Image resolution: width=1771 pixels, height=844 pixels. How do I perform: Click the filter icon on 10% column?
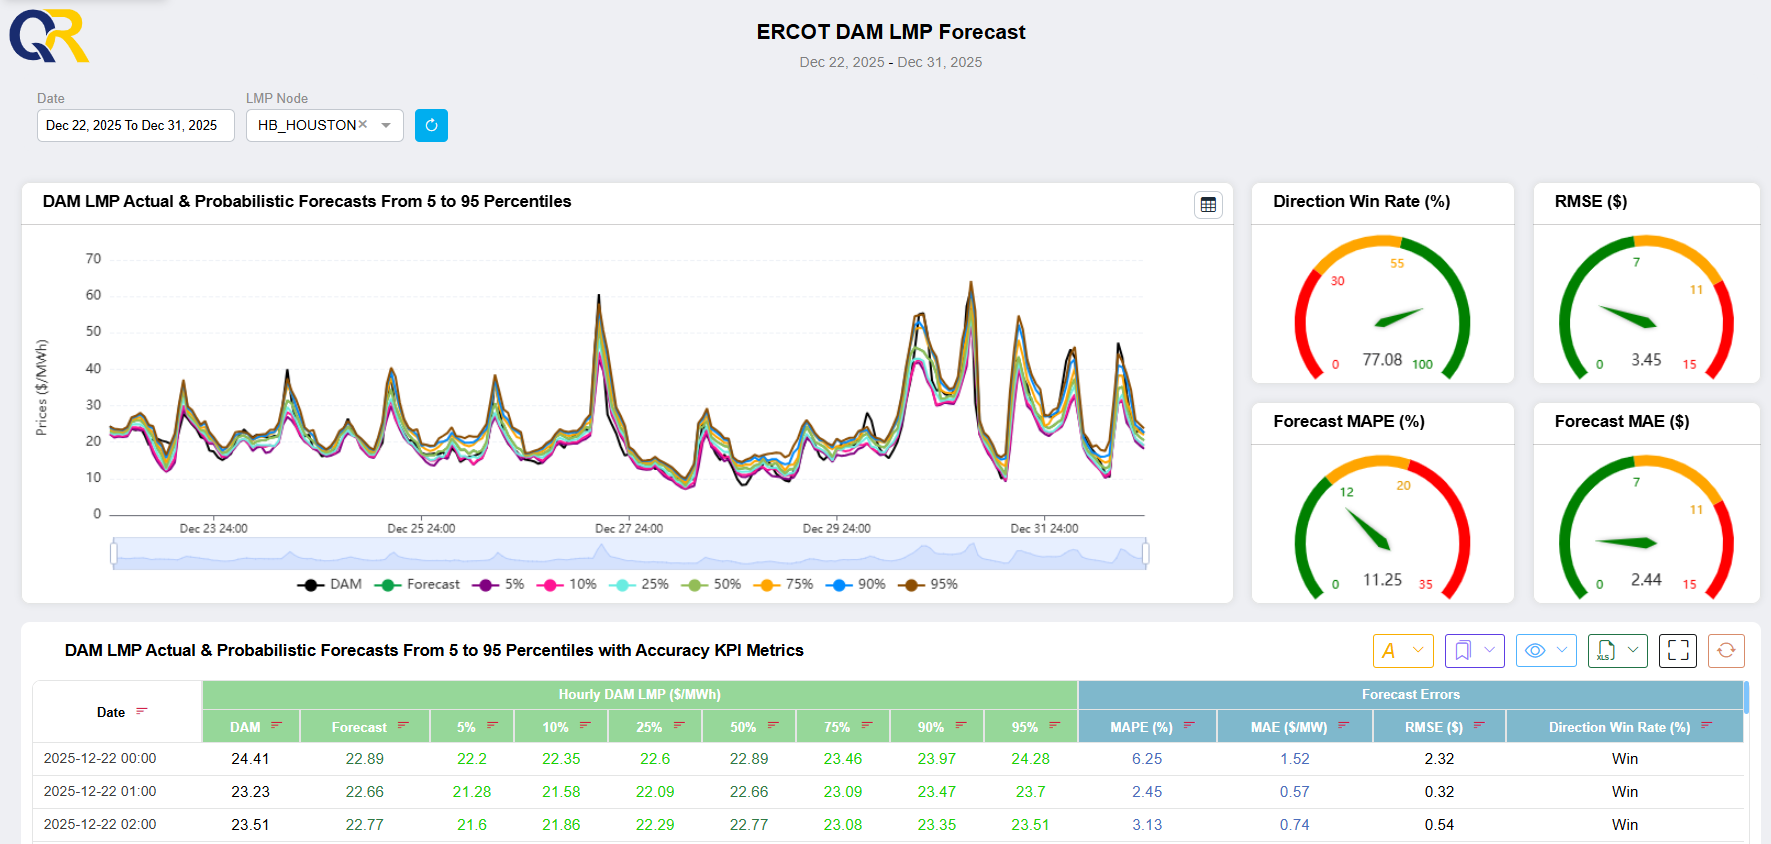(x=585, y=725)
